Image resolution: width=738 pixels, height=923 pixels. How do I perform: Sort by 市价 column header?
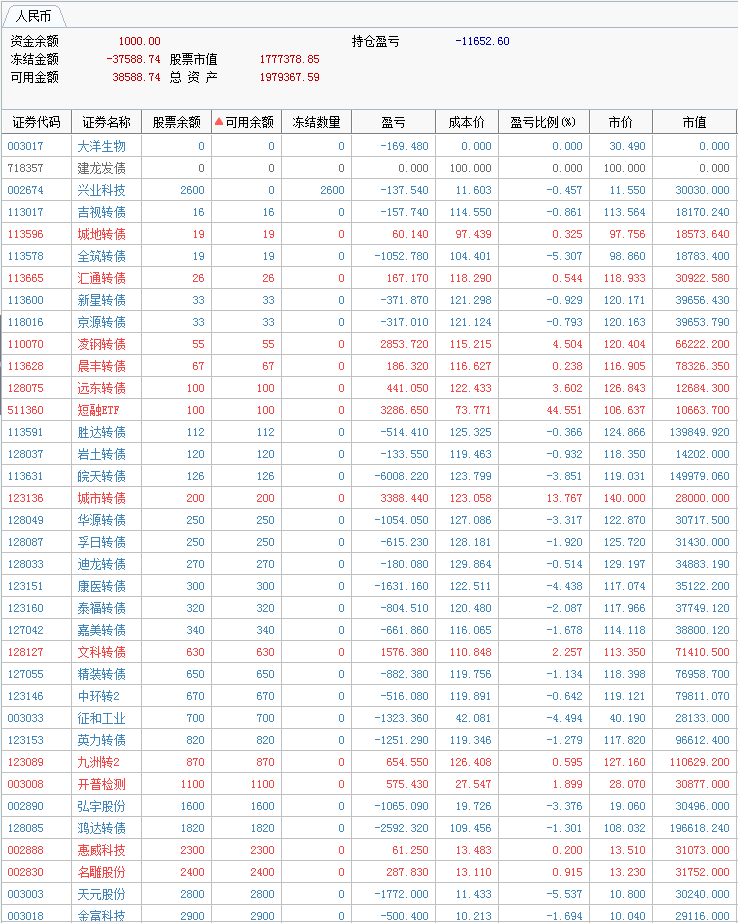pos(621,122)
